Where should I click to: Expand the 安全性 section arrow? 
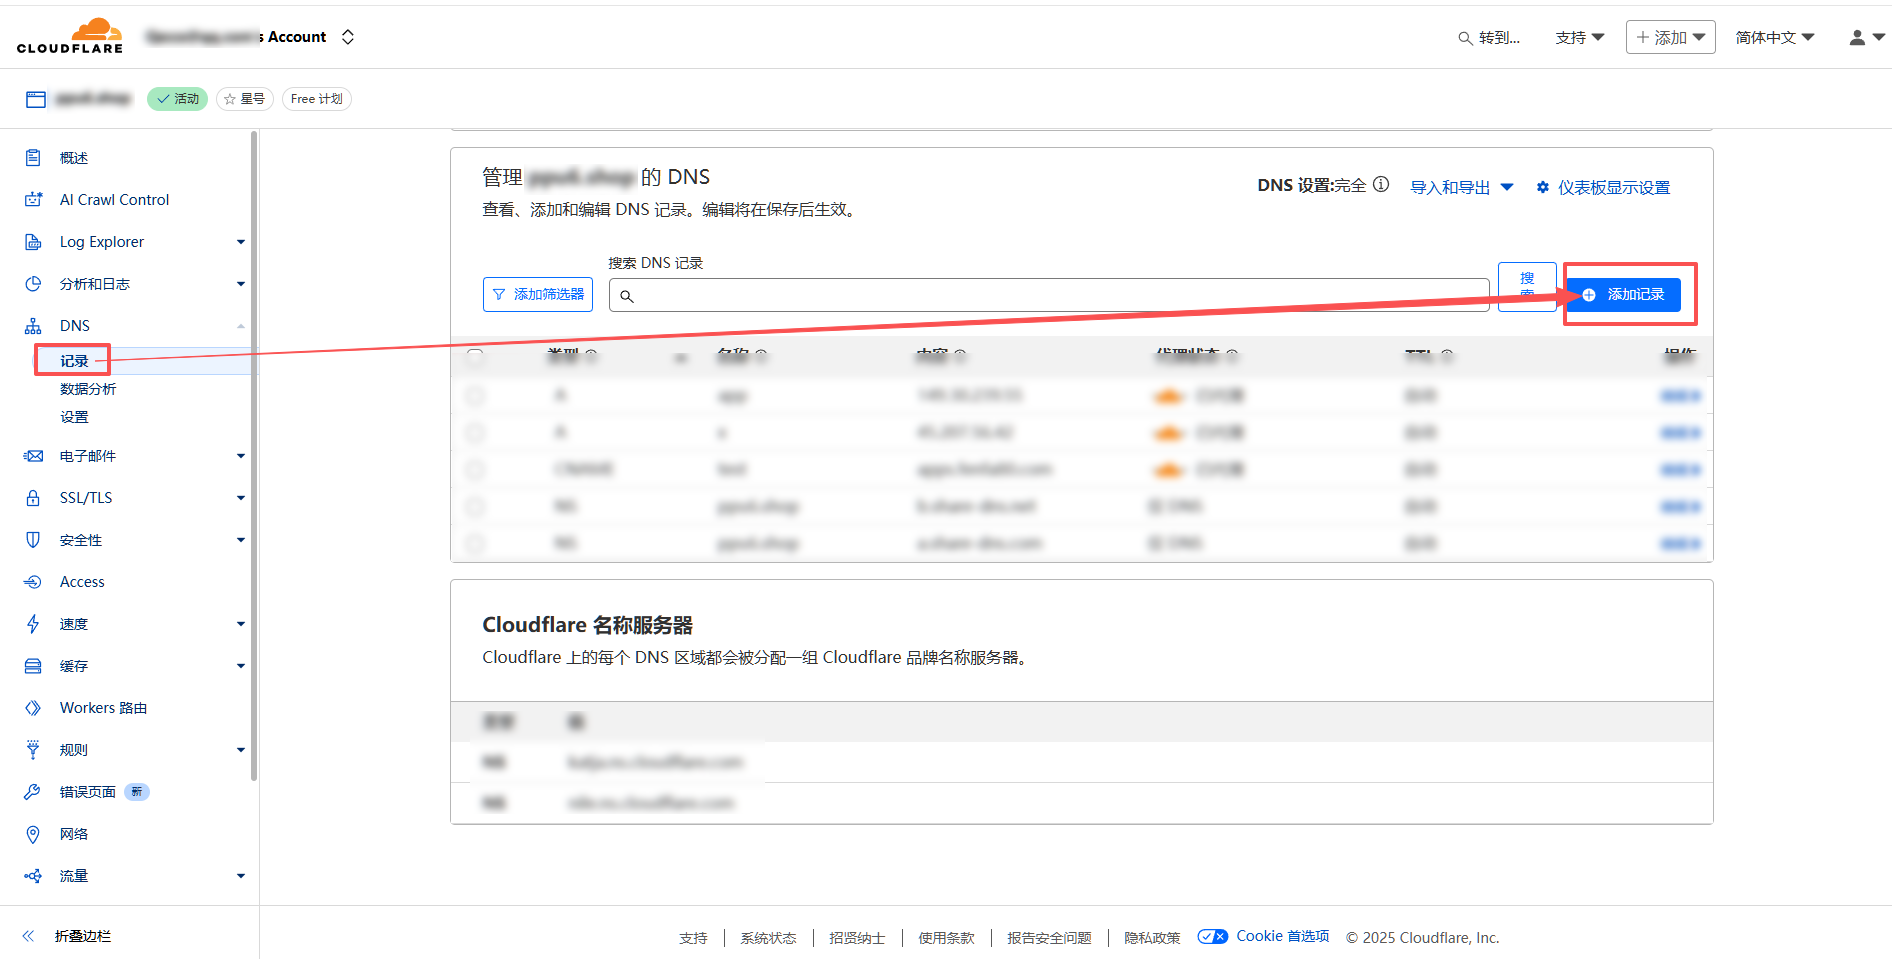coord(241,540)
